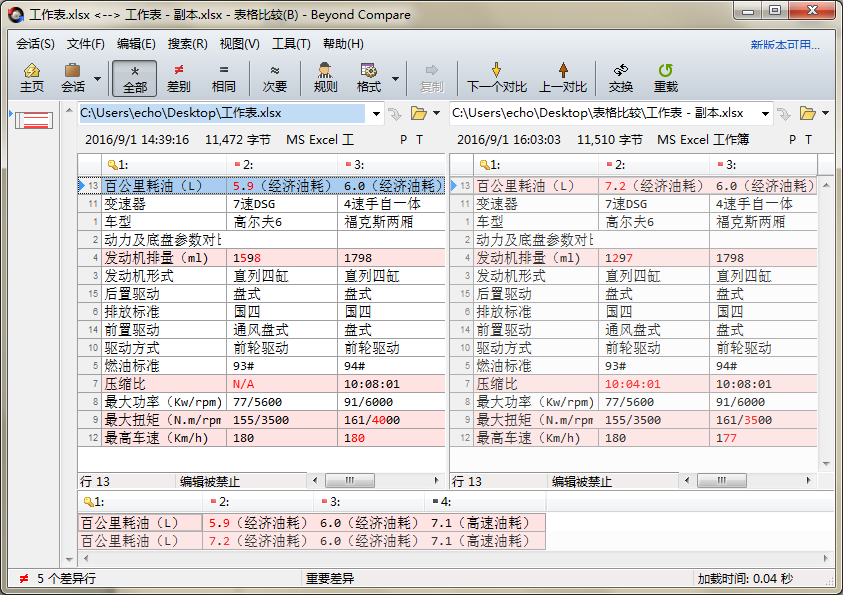Jump to 下一个对比 next difference
843x595 pixels.
click(x=497, y=75)
